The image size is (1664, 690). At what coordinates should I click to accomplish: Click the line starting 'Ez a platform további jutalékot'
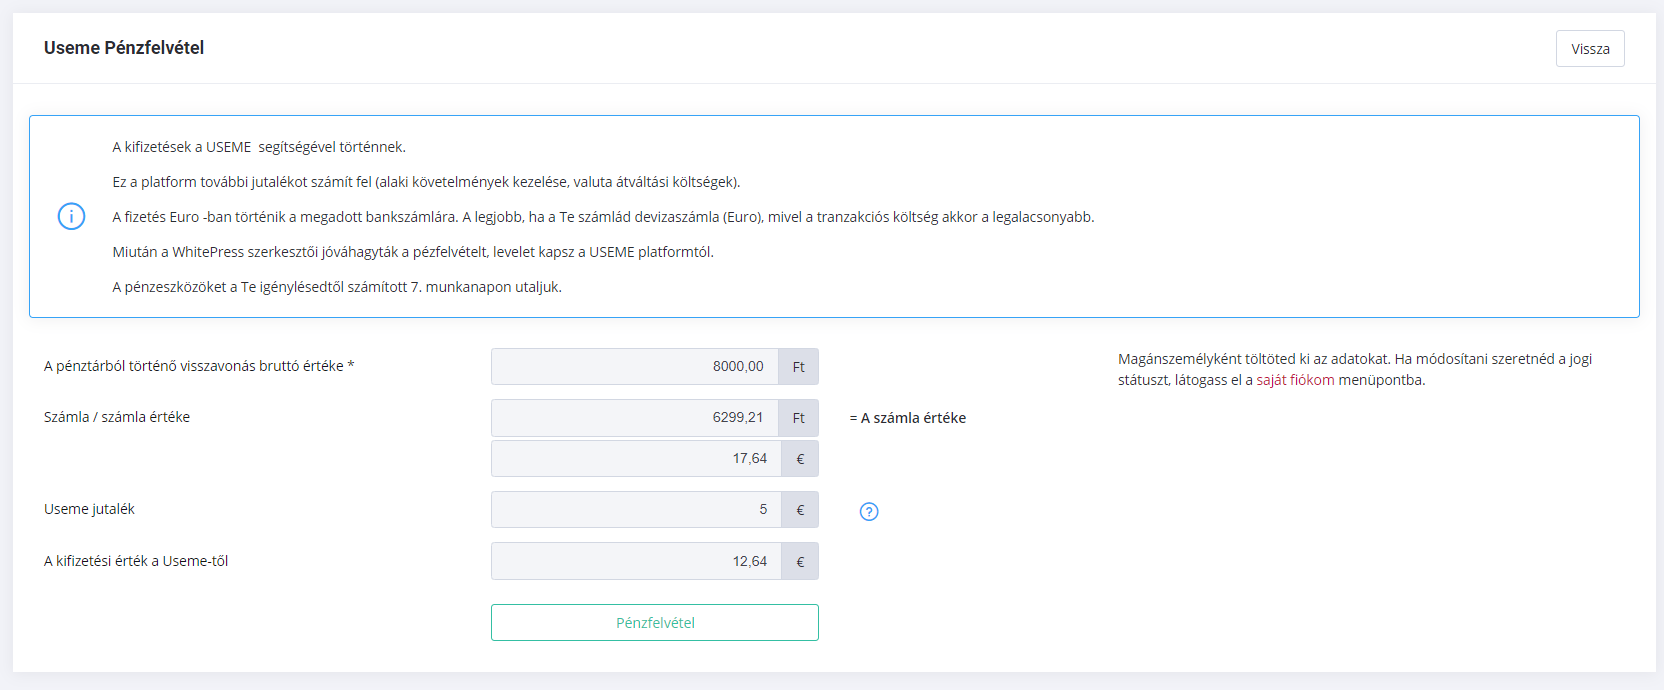click(426, 182)
